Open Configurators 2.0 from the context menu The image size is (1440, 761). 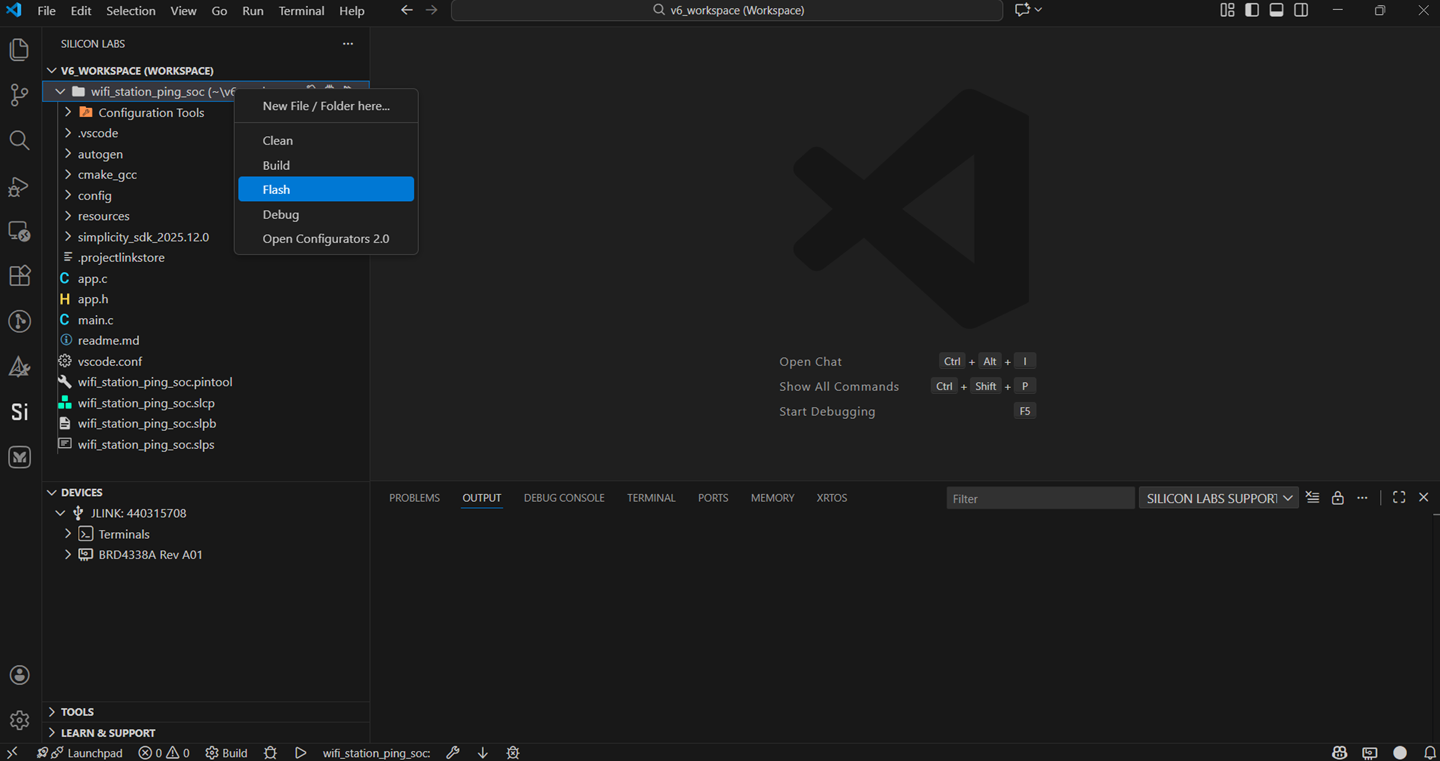(325, 238)
